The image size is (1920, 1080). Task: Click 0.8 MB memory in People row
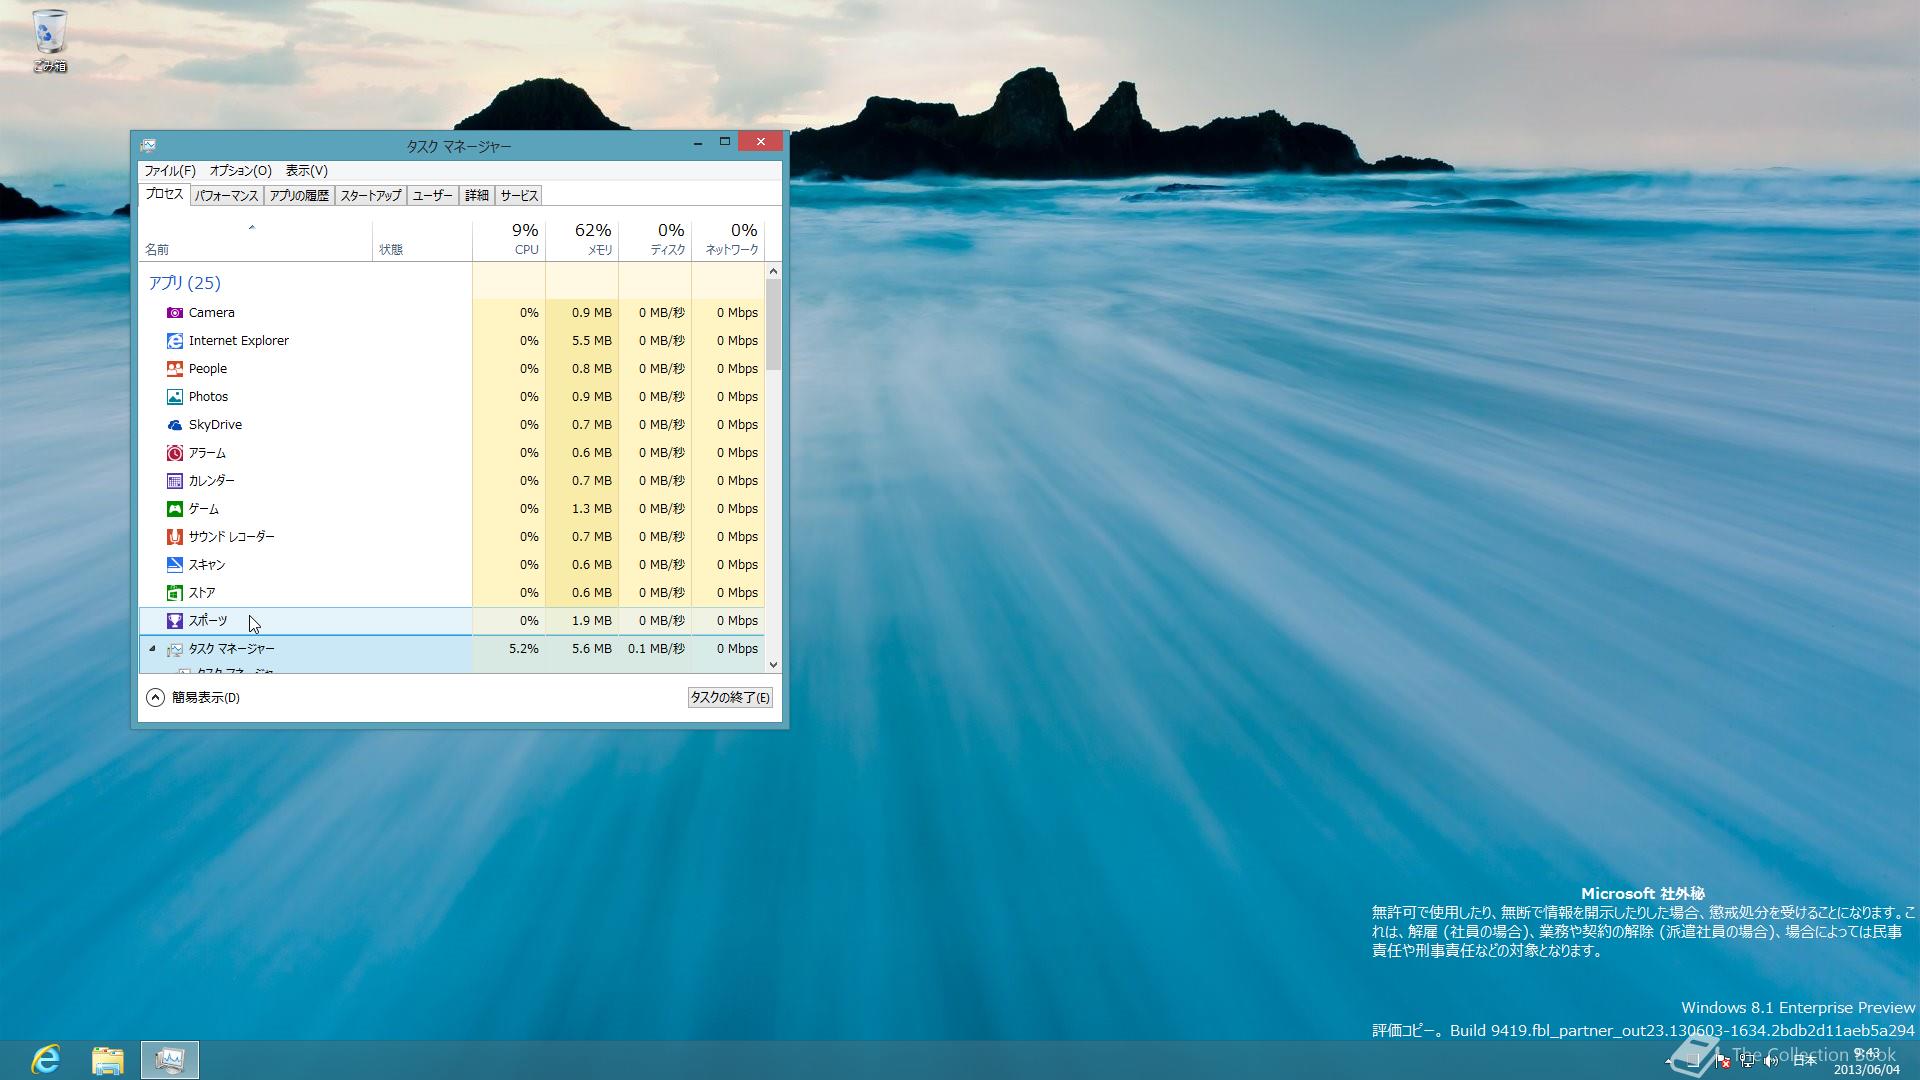coord(591,369)
